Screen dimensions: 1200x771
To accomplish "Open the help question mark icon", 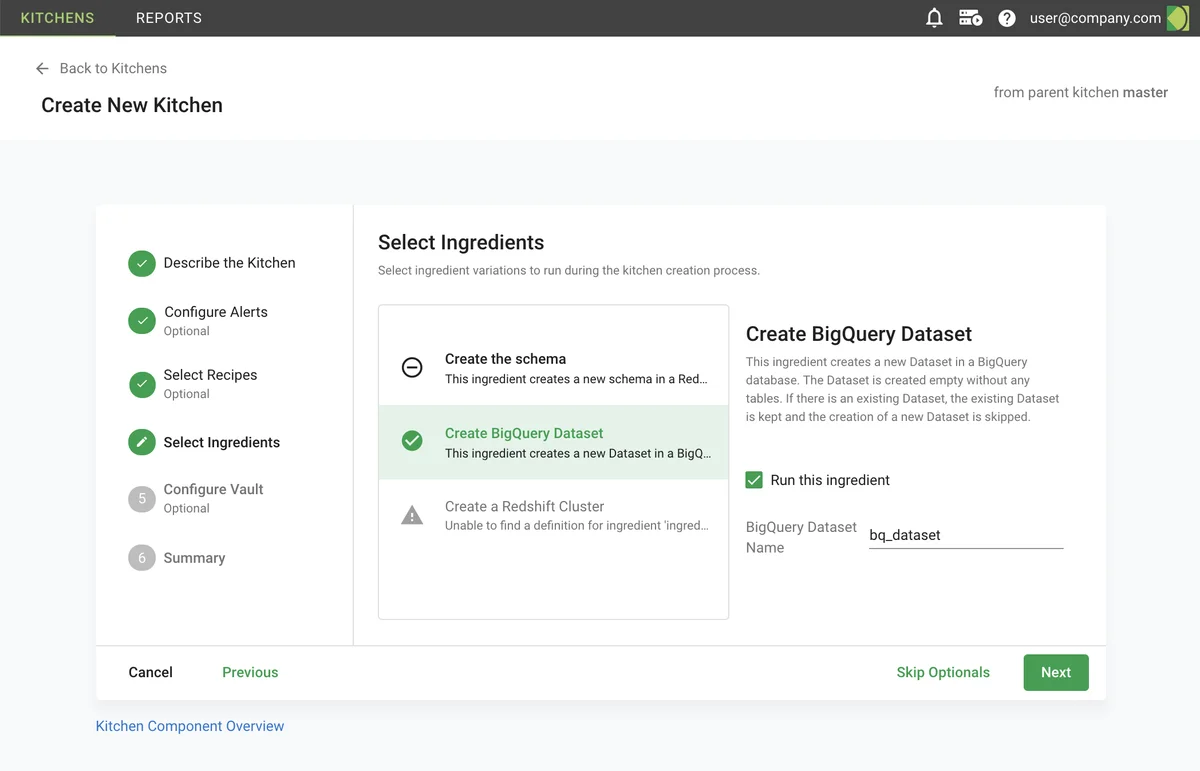I will [x=1007, y=17].
